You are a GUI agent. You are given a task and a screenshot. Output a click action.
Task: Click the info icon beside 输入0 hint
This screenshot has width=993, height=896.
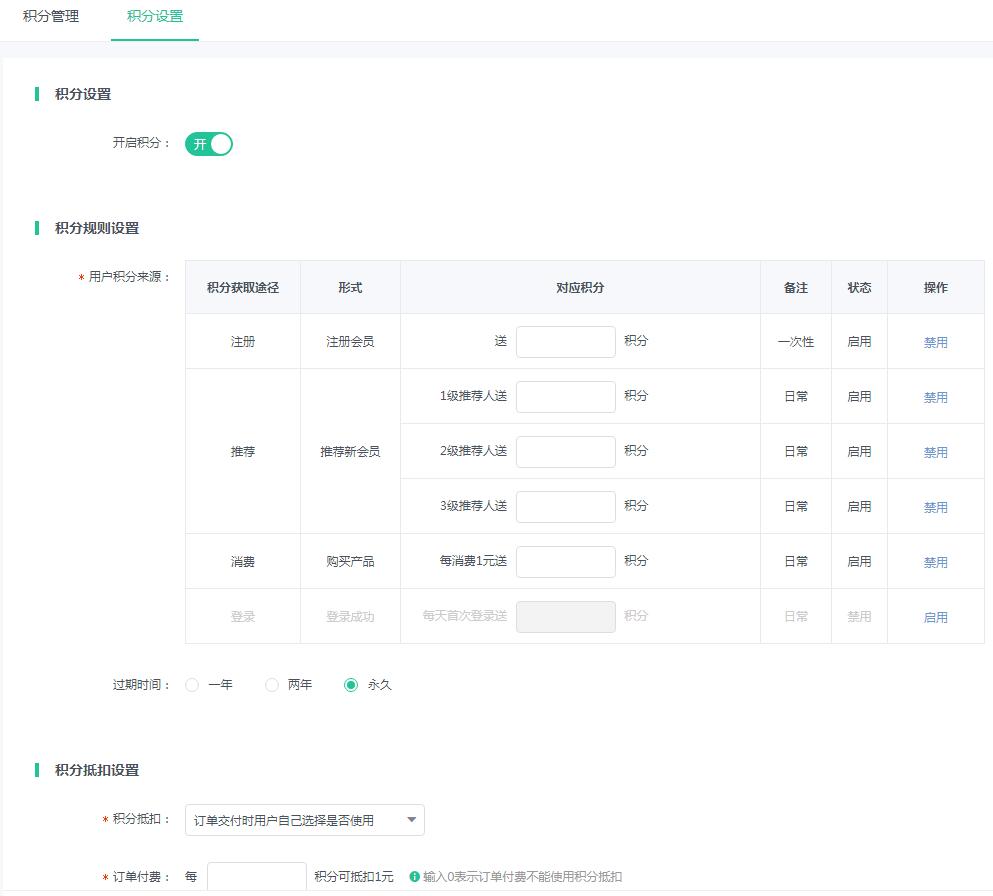pos(415,877)
